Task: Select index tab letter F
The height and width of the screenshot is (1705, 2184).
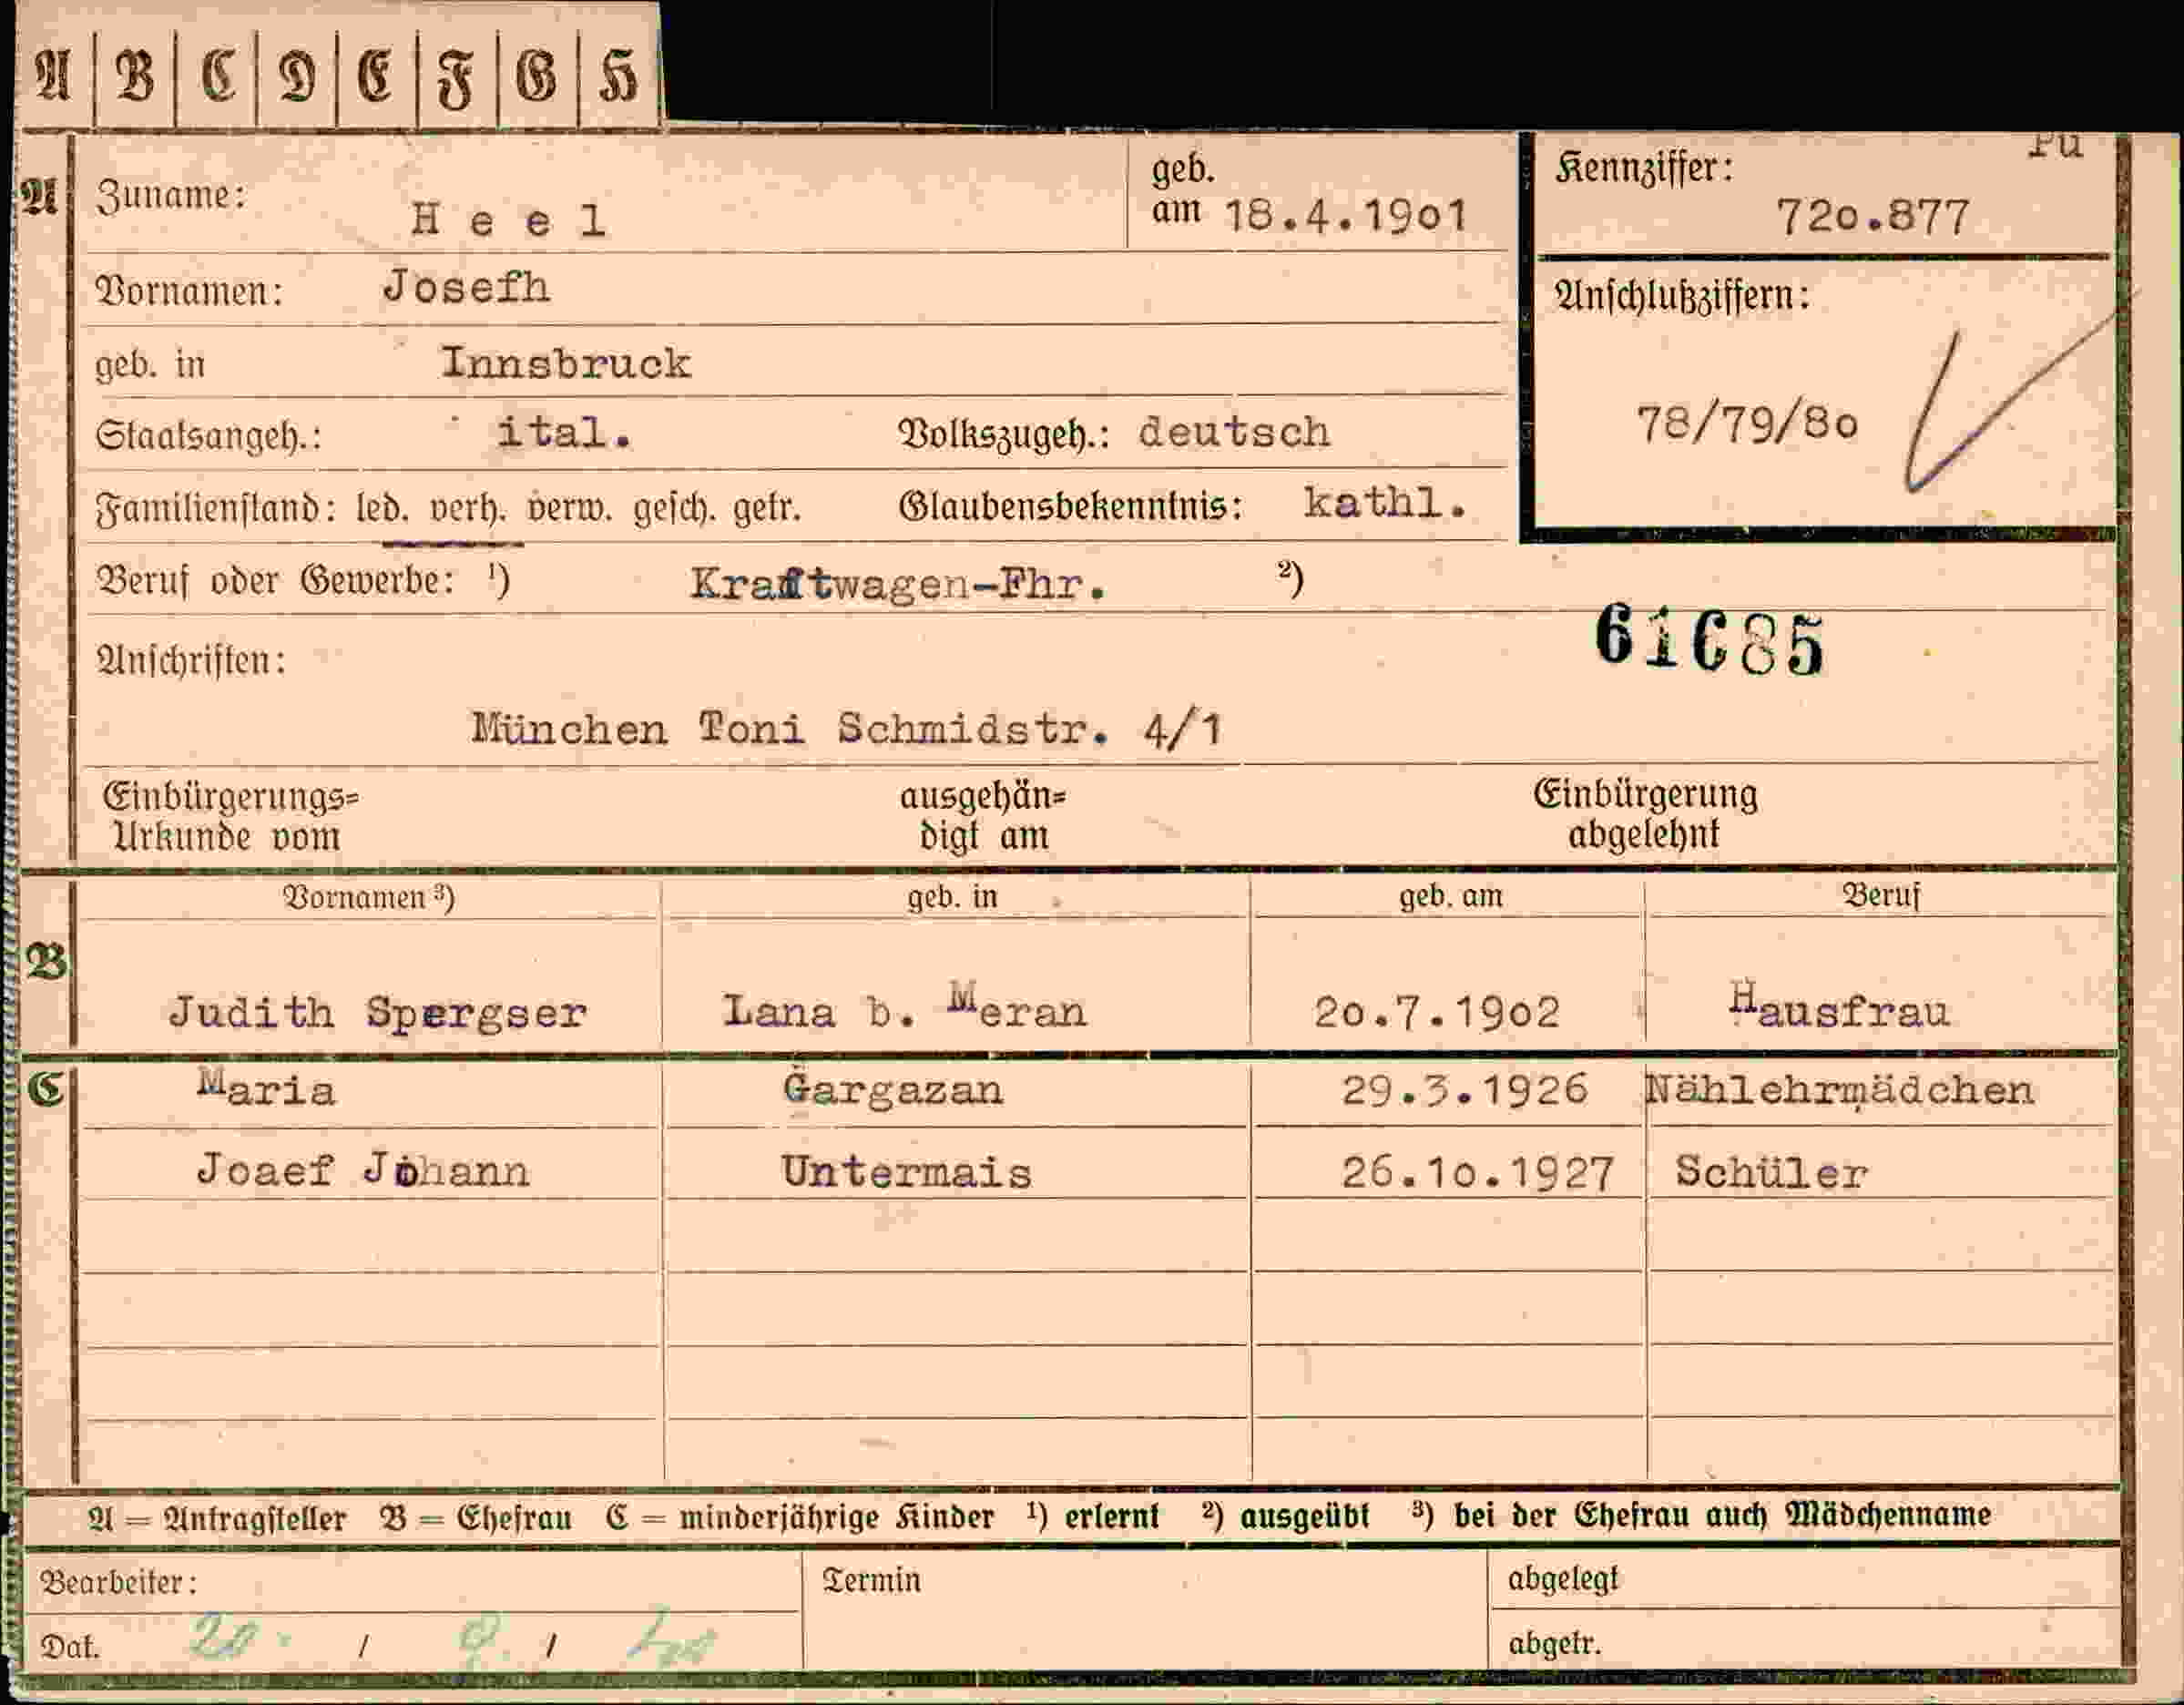Action: 455,79
